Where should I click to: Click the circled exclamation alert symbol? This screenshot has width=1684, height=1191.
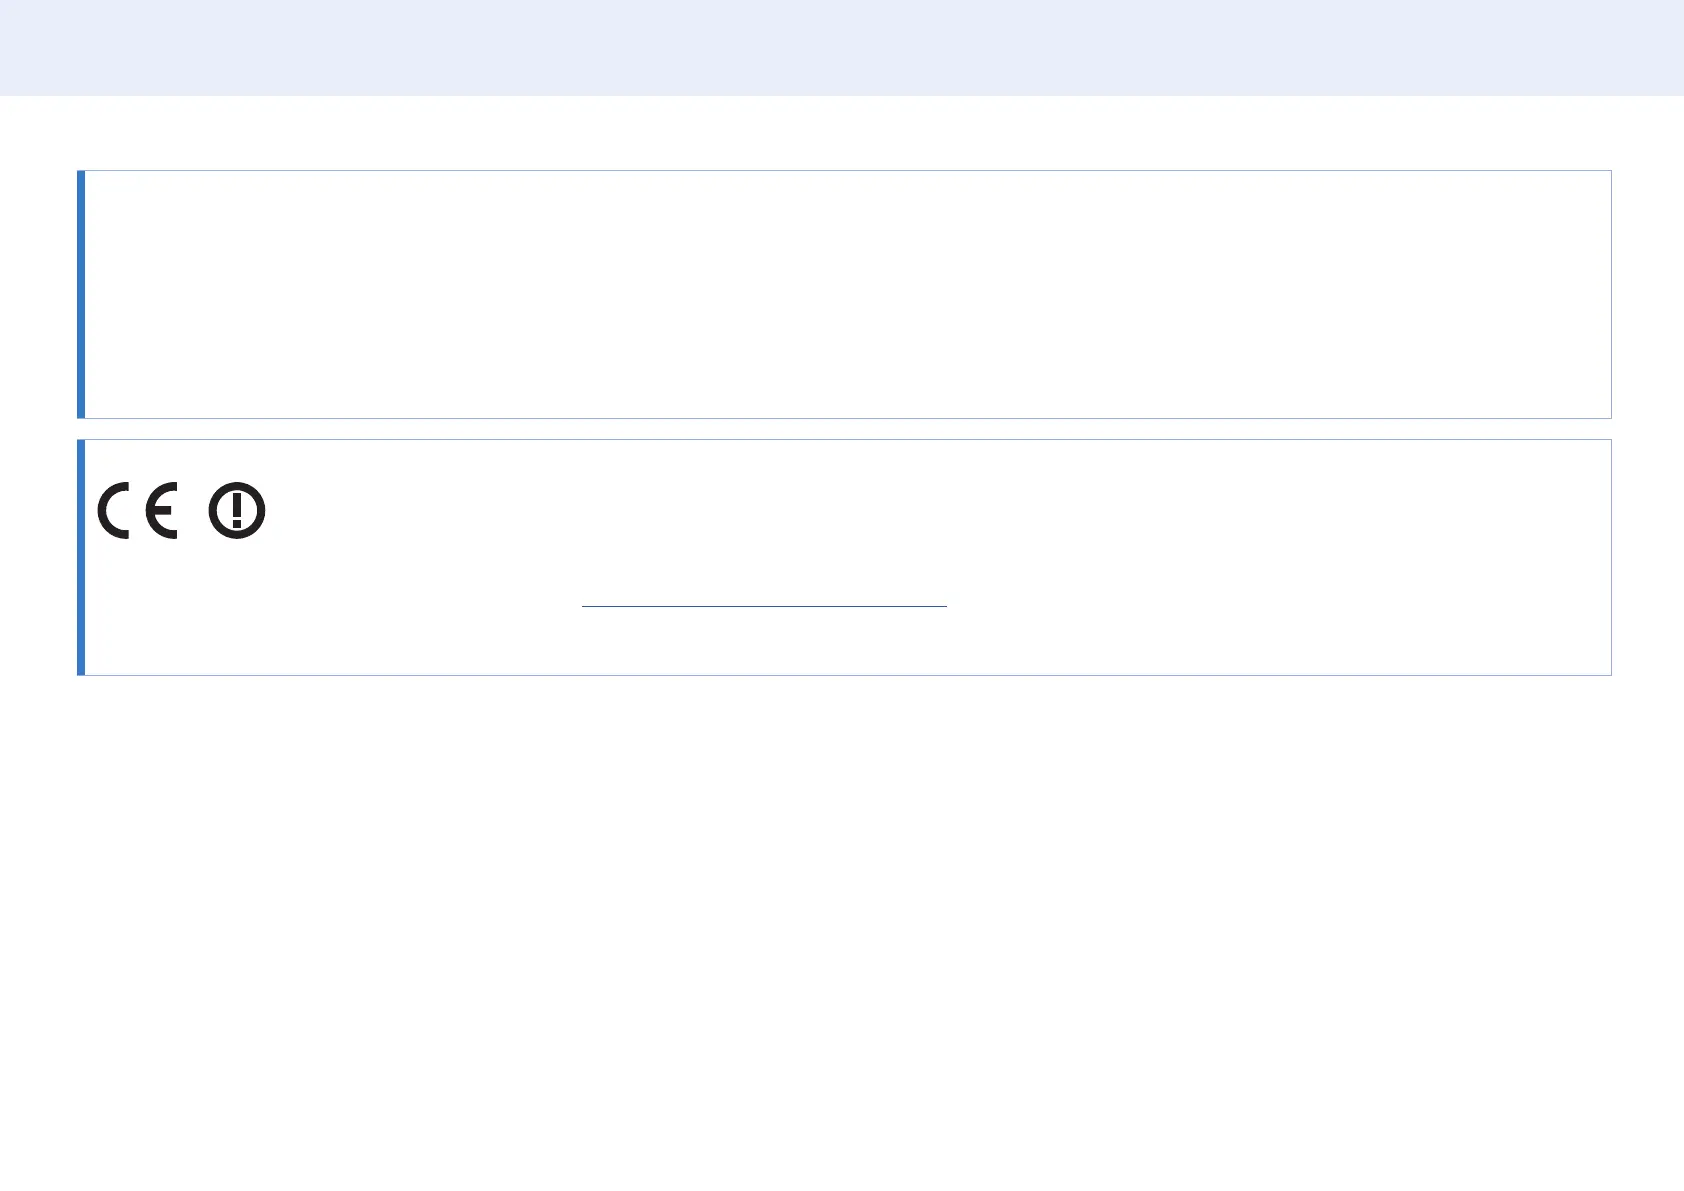click(x=237, y=511)
